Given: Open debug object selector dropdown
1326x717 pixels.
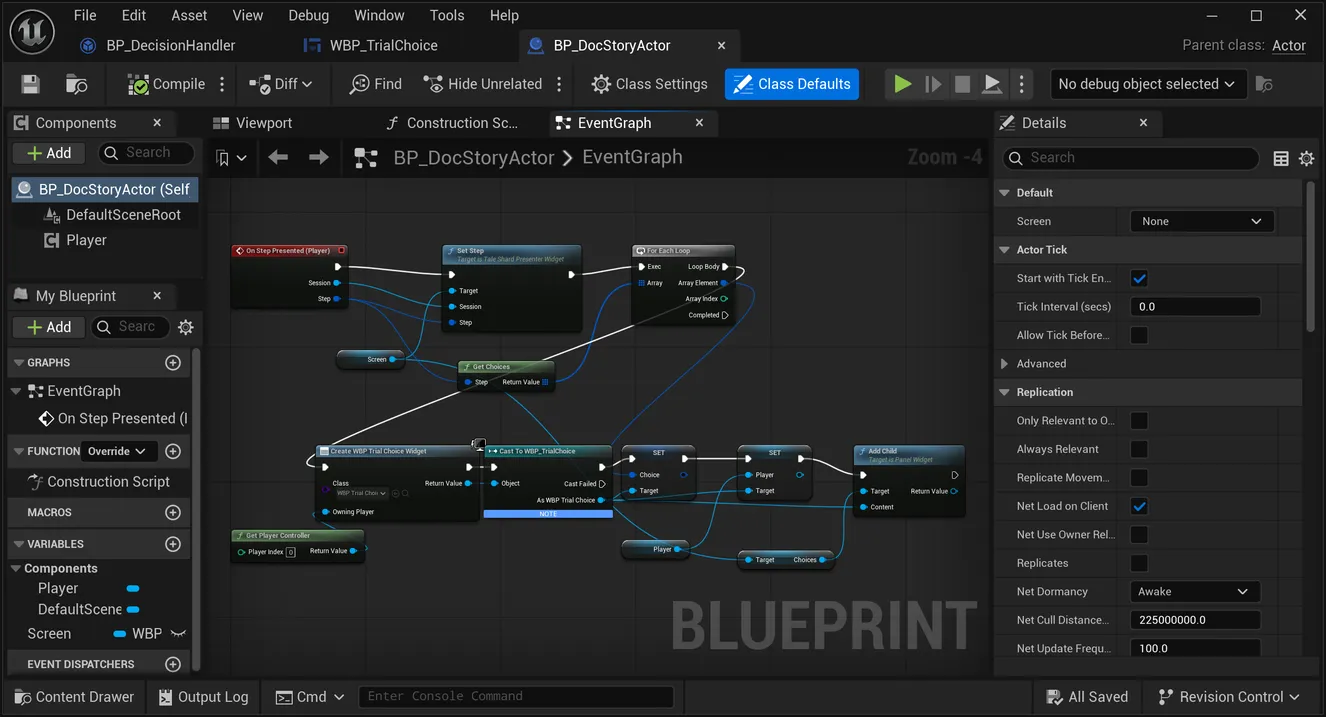Looking at the screenshot, I should point(1146,84).
